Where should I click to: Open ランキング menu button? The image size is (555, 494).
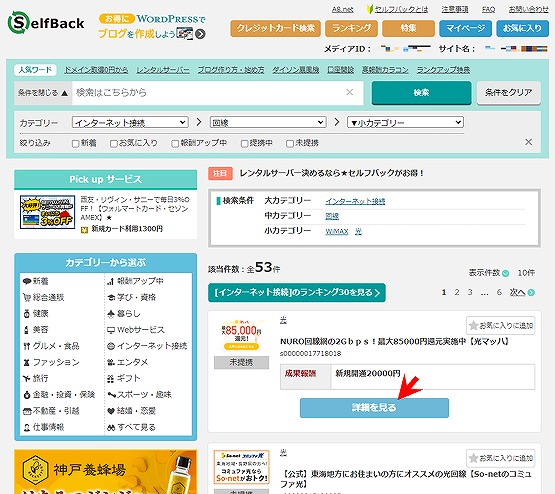coord(351,28)
